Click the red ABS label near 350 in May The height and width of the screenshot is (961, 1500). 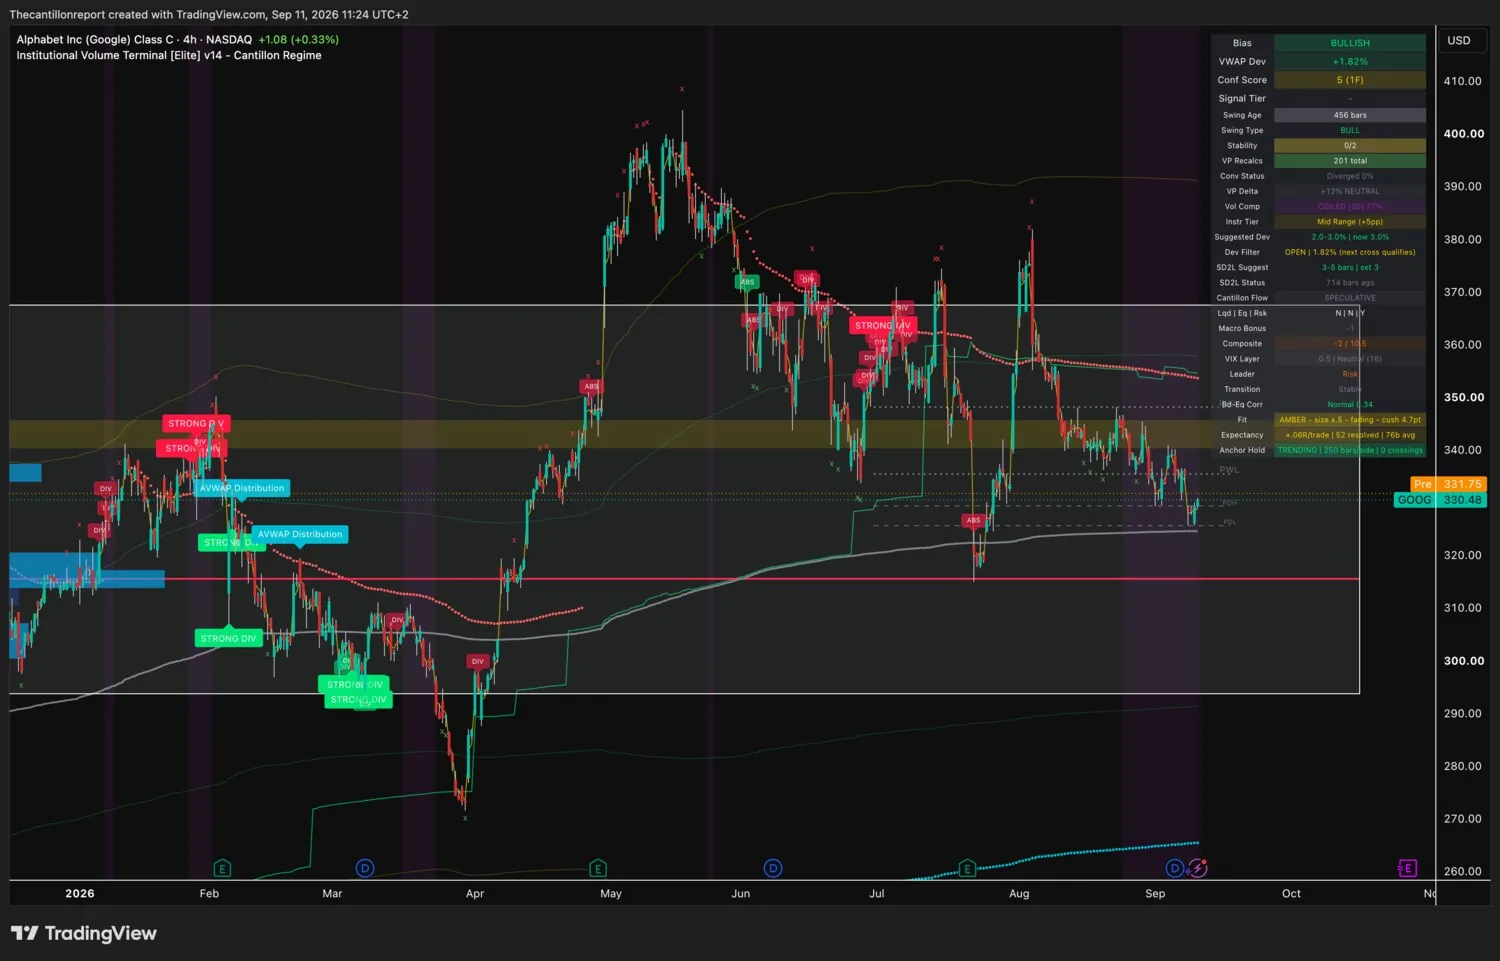[591, 386]
